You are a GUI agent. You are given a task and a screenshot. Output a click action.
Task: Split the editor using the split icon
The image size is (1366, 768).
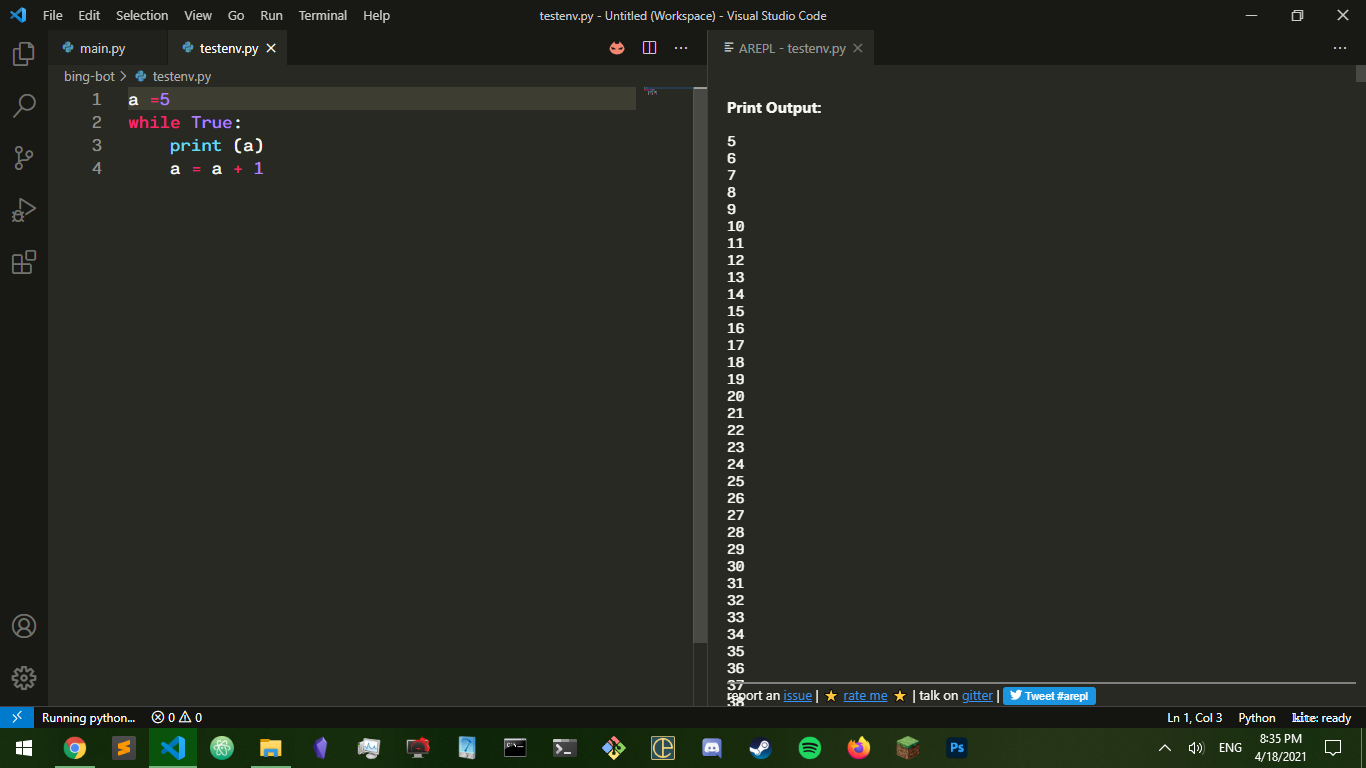[x=649, y=47]
